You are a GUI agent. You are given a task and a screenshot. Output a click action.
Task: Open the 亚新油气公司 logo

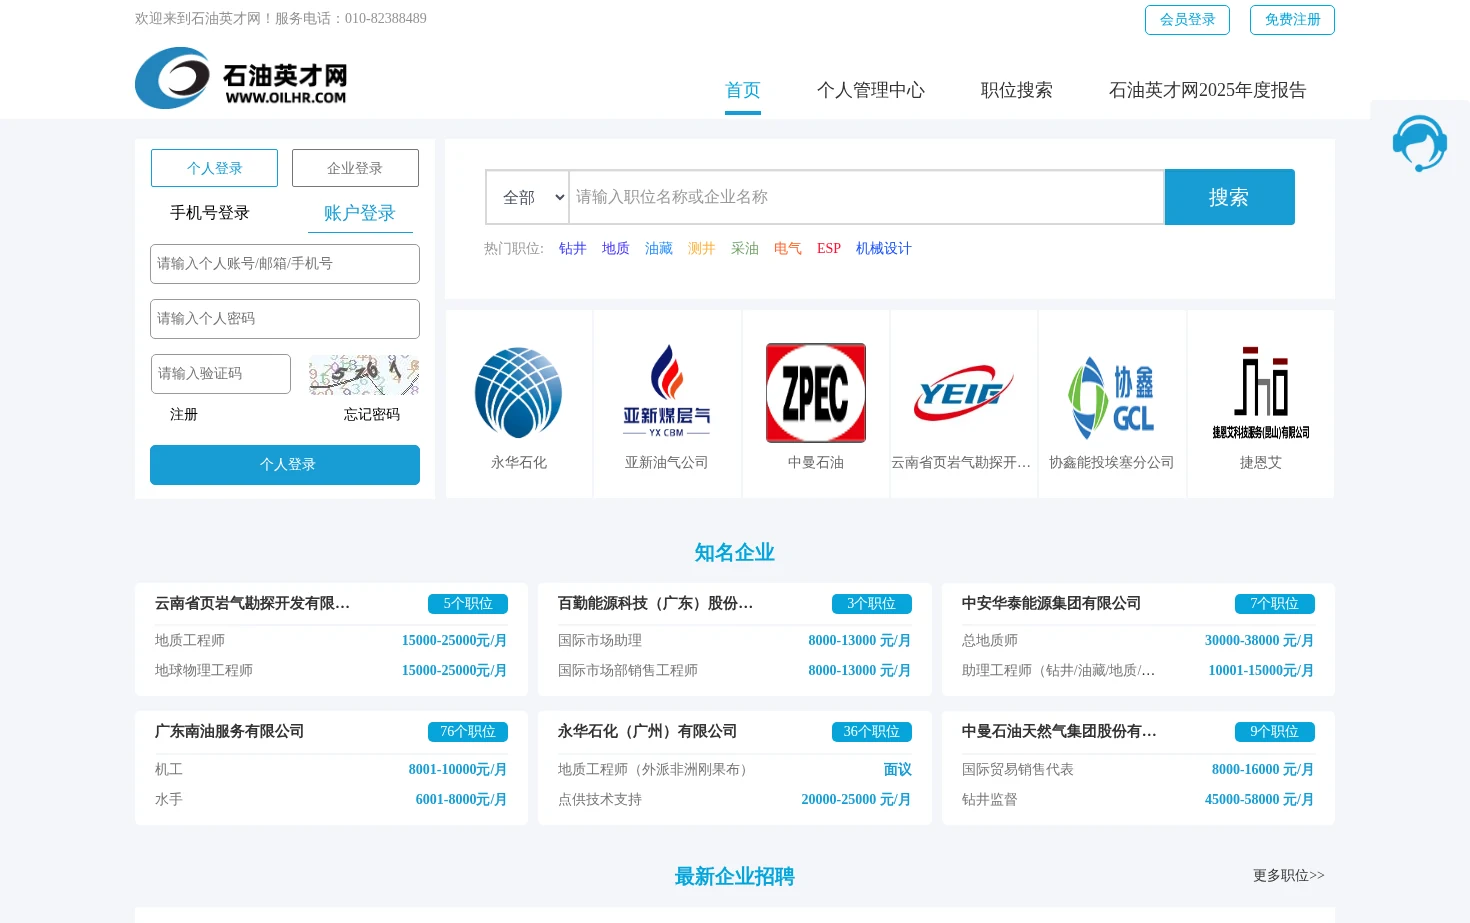666,392
